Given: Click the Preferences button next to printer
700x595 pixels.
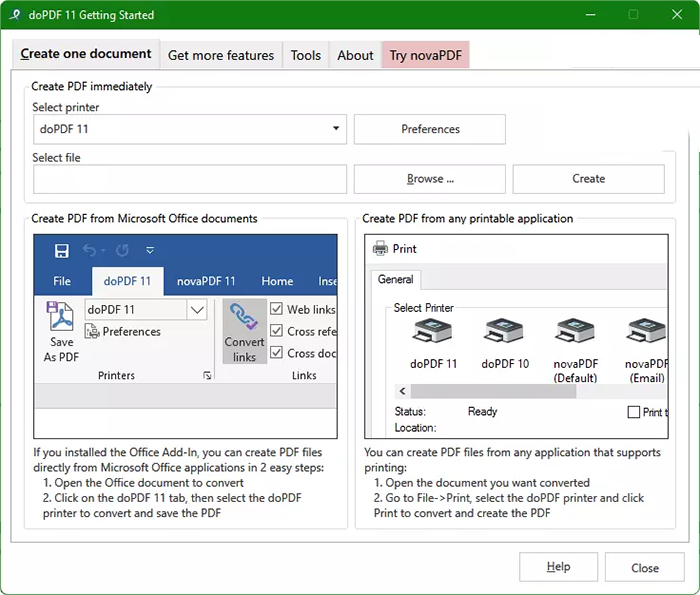Looking at the screenshot, I should [430, 129].
